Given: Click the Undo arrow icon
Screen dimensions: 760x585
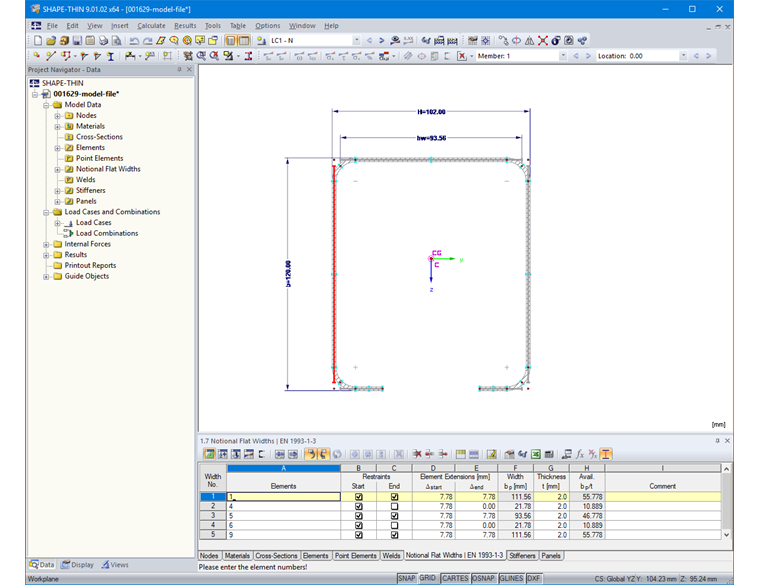Looking at the screenshot, I should pyautogui.click(x=134, y=41).
